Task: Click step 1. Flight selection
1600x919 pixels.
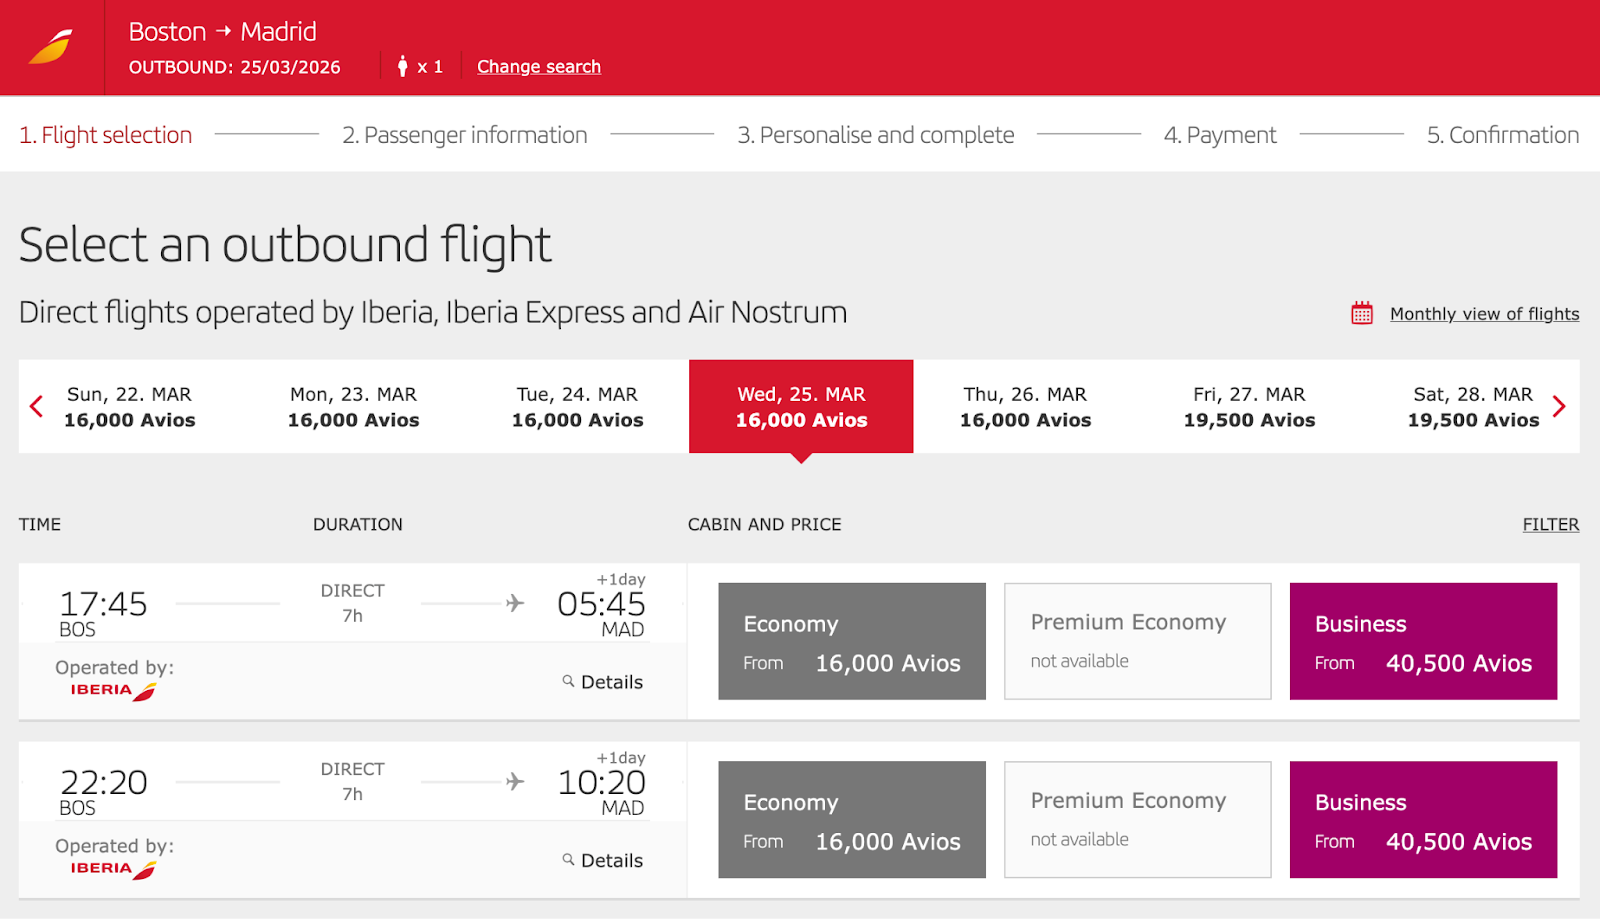Action: coord(106,135)
